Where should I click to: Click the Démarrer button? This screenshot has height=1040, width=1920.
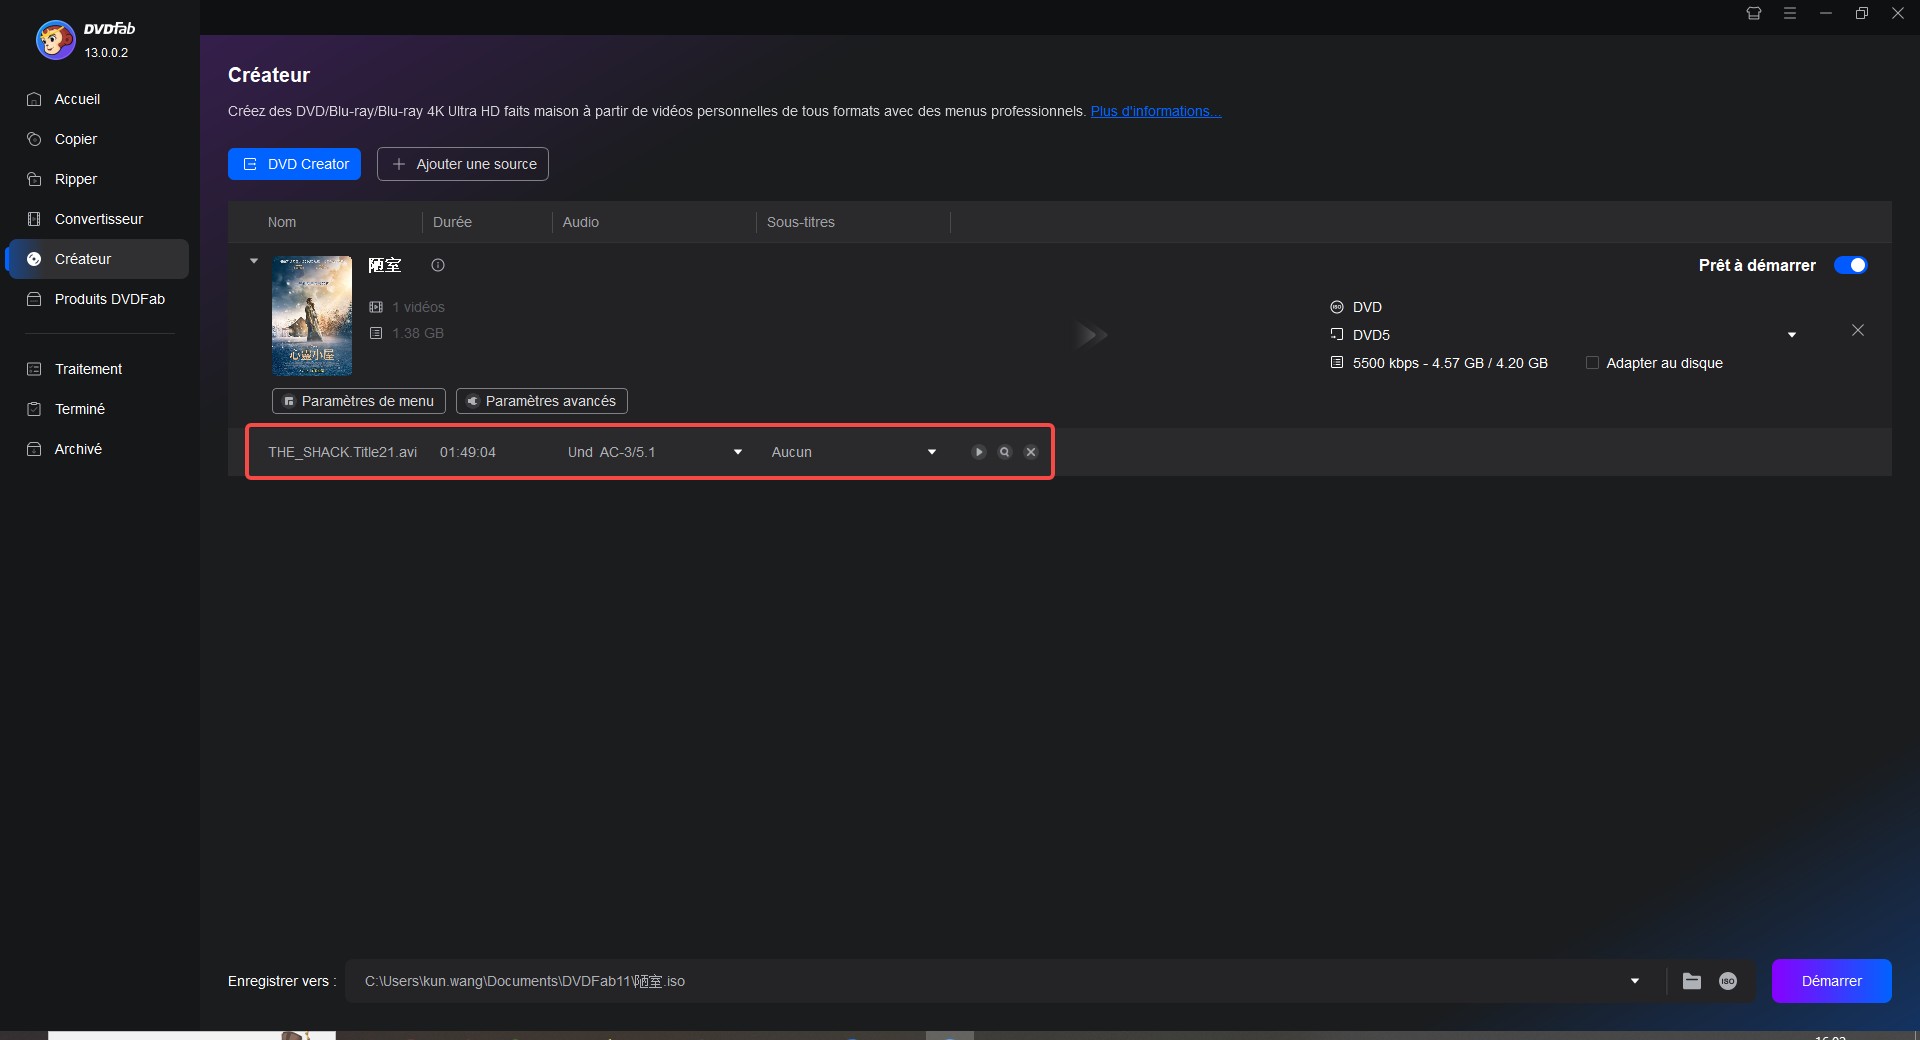point(1832,981)
